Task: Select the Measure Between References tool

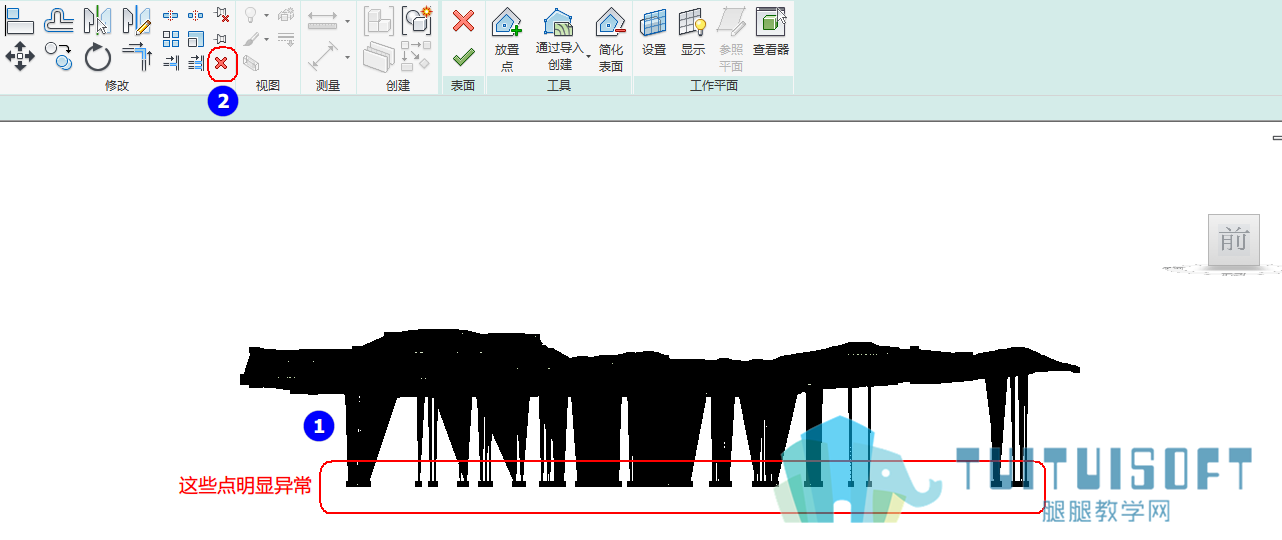Action: (x=322, y=21)
